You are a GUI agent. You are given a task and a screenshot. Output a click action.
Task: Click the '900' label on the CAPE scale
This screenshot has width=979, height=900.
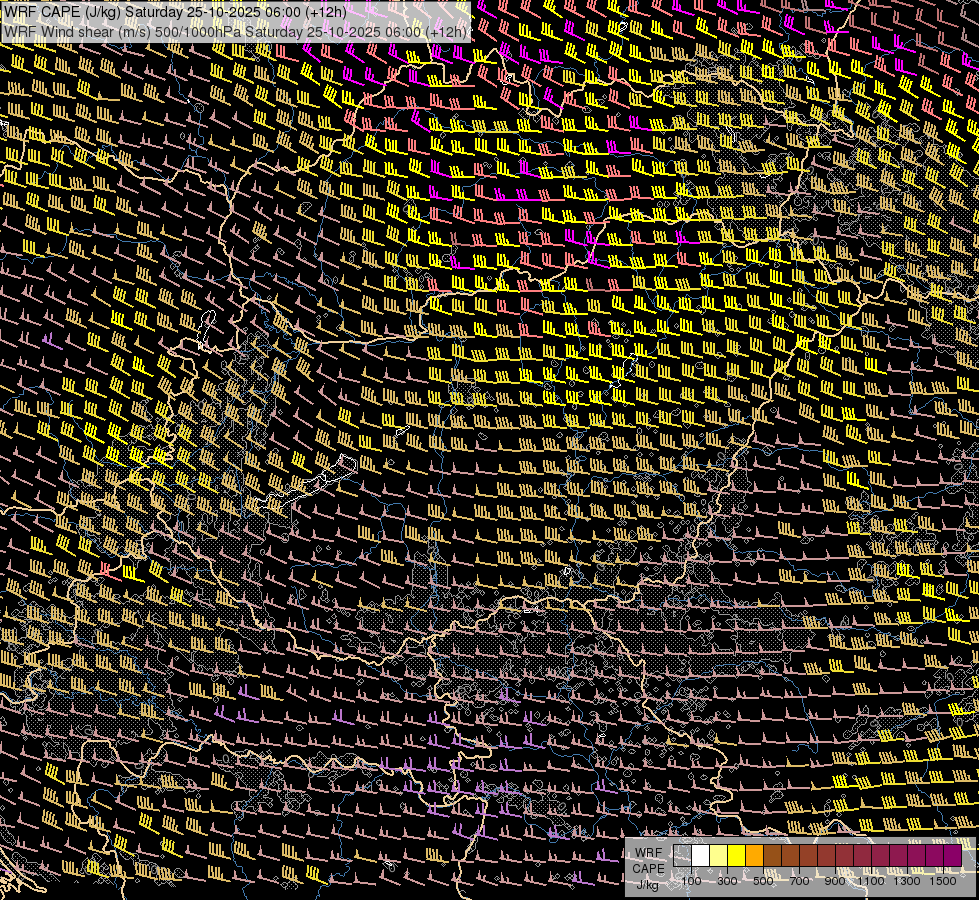(x=835, y=881)
